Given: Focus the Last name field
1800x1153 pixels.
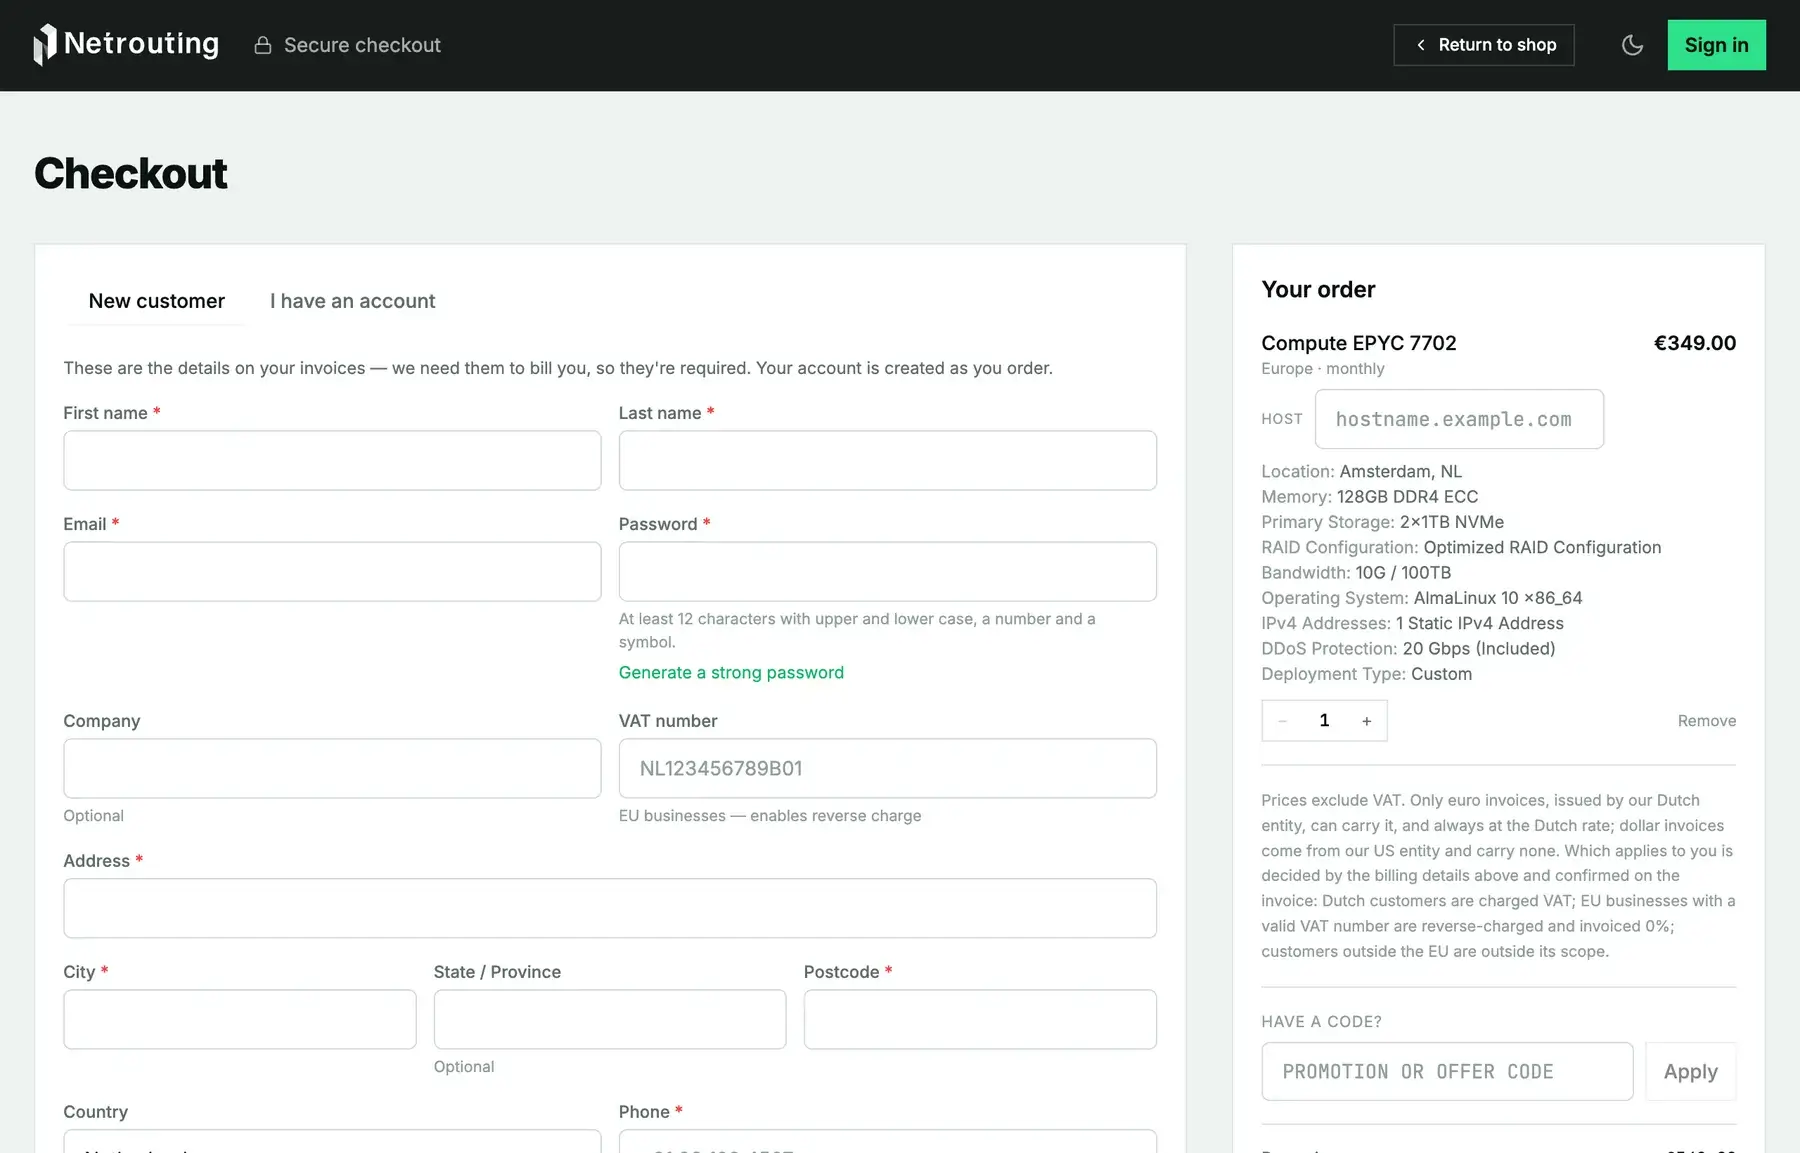Looking at the screenshot, I should 888,460.
